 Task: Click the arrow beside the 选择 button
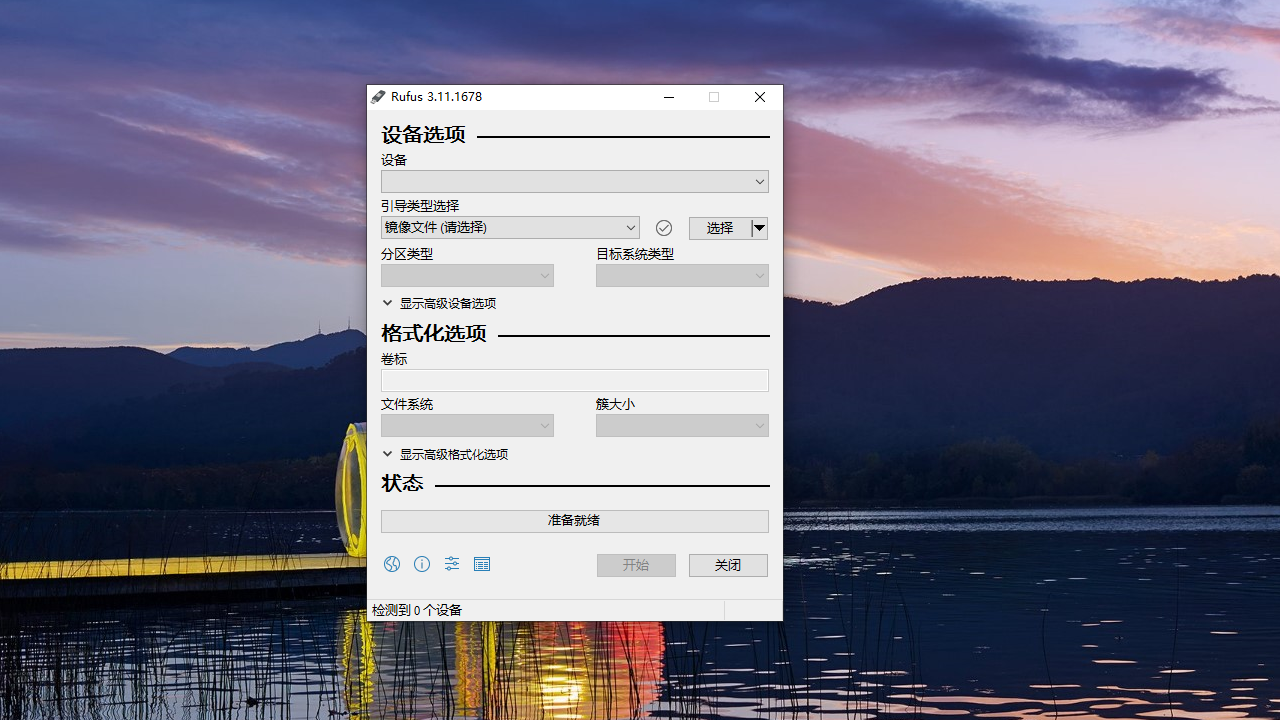(759, 228)
